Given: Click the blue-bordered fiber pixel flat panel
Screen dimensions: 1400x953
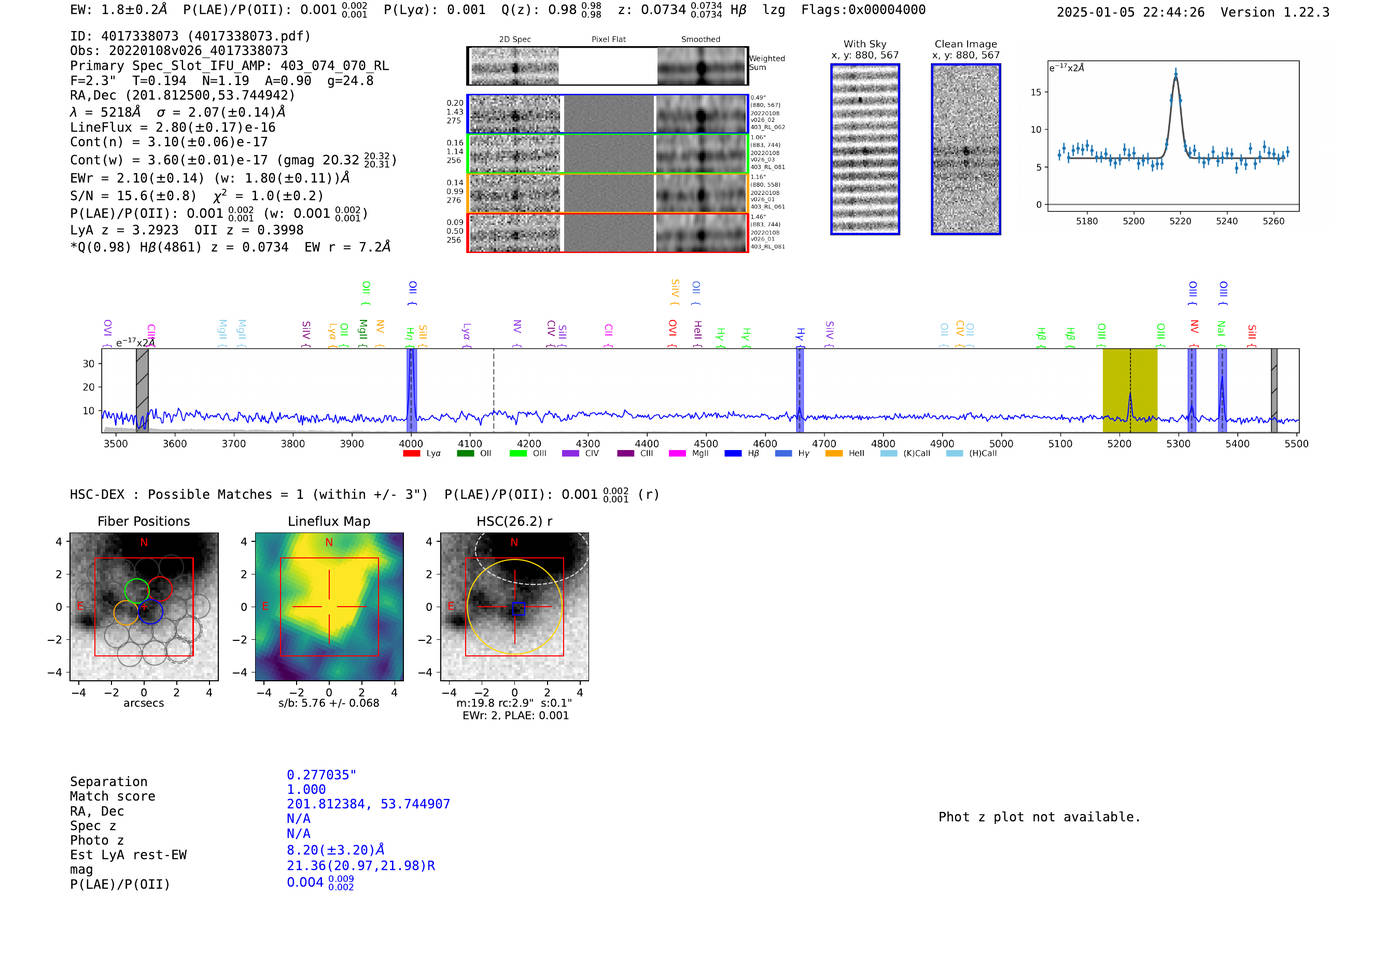Looking at the screenshot, I should (608, 115).
